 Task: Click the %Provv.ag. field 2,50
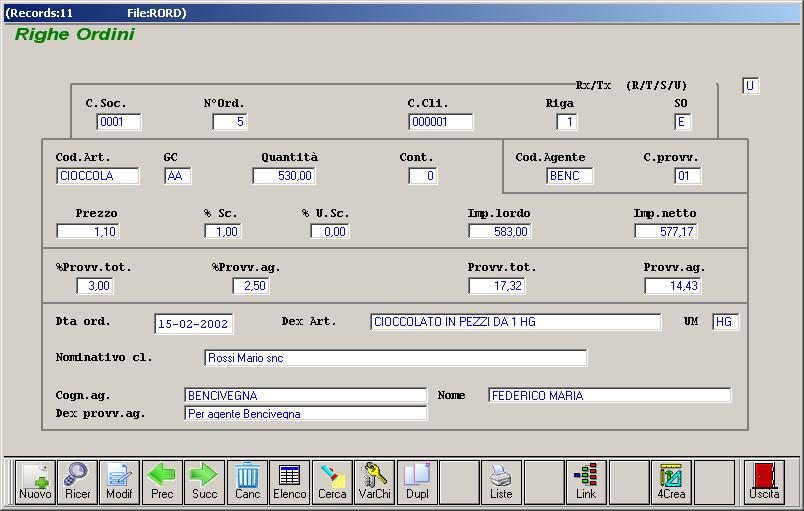[250, 286]
